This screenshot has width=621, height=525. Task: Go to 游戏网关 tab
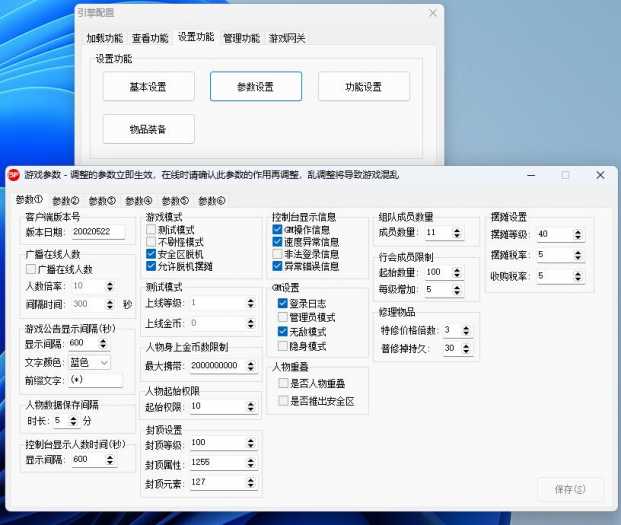(288, 38)
